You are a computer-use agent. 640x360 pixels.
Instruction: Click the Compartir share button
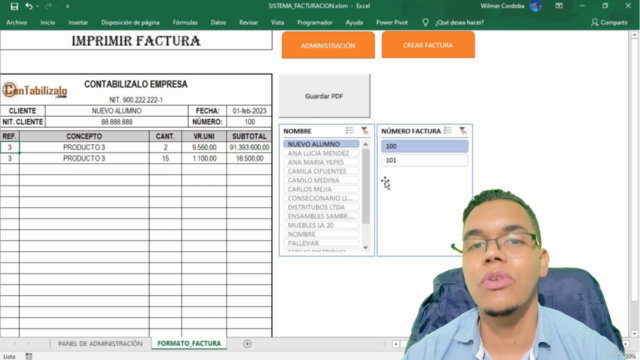point(609,22)
